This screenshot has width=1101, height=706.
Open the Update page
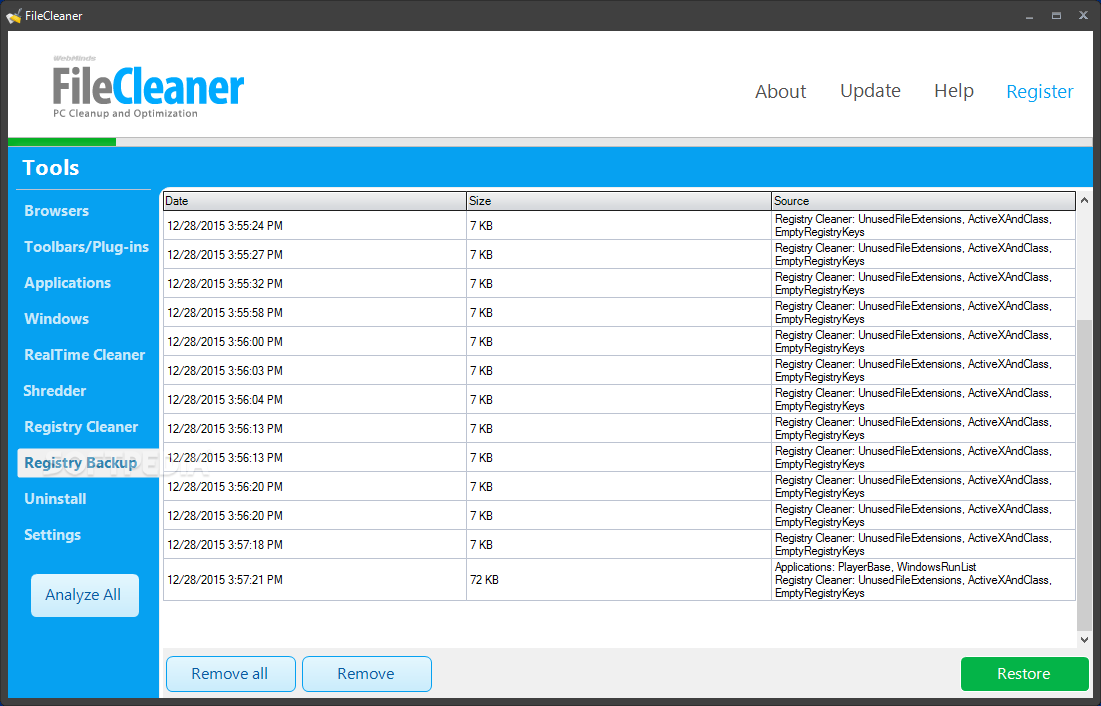coord(870,91)
